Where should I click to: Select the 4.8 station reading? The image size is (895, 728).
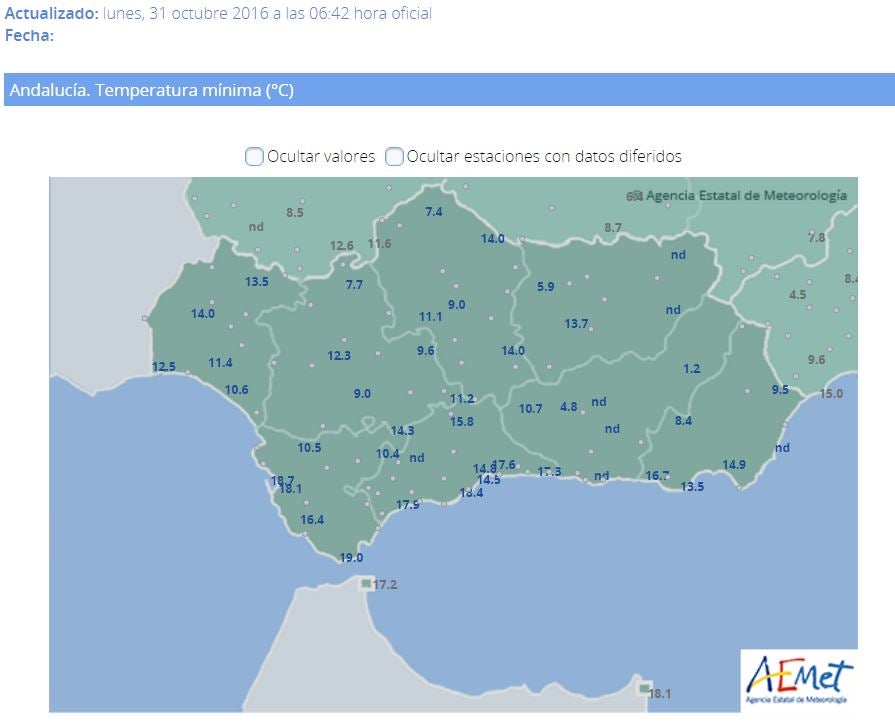569,407
